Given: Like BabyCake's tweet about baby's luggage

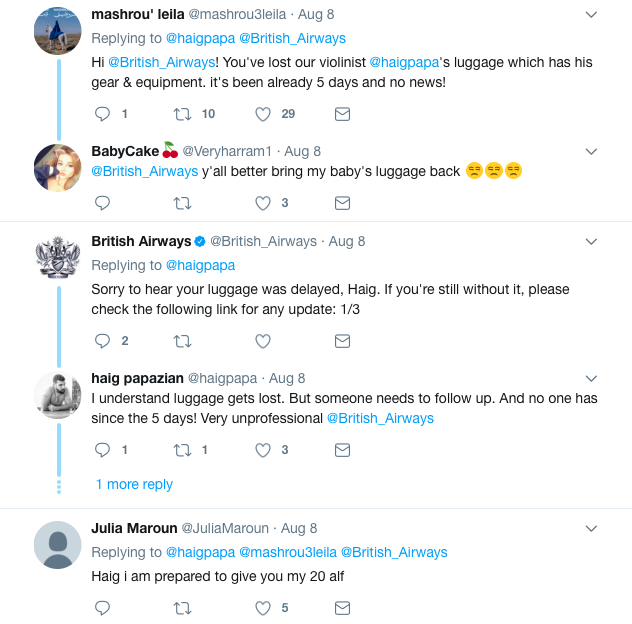Looking at the screenshot, I should pyautogui.click(x=263, y=203).
